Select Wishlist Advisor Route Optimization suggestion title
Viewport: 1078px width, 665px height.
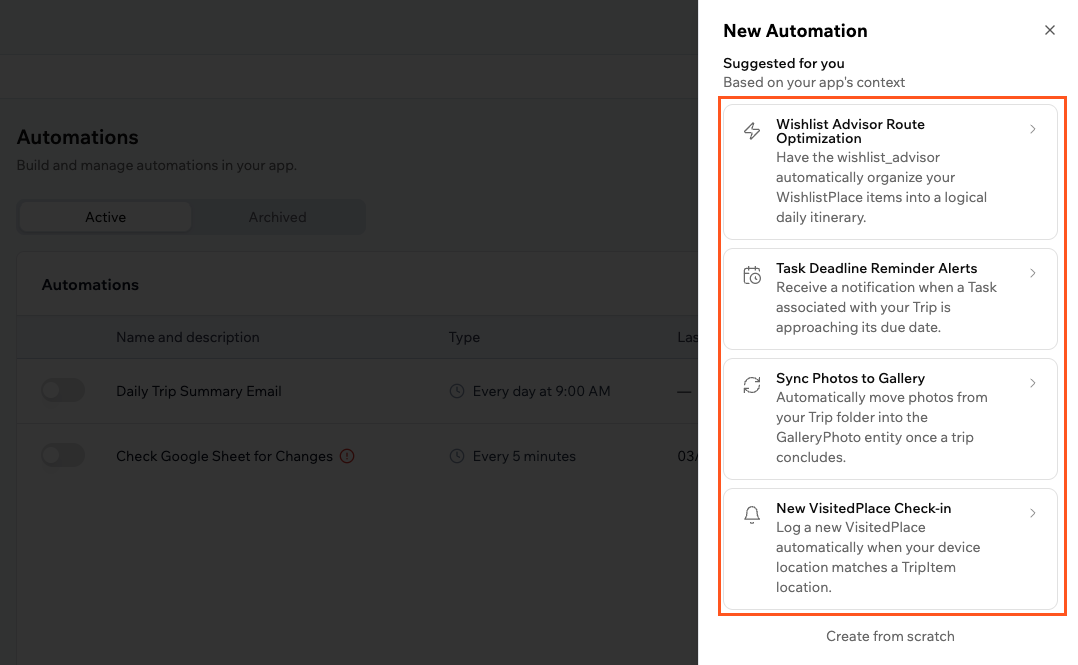[850, 131]
